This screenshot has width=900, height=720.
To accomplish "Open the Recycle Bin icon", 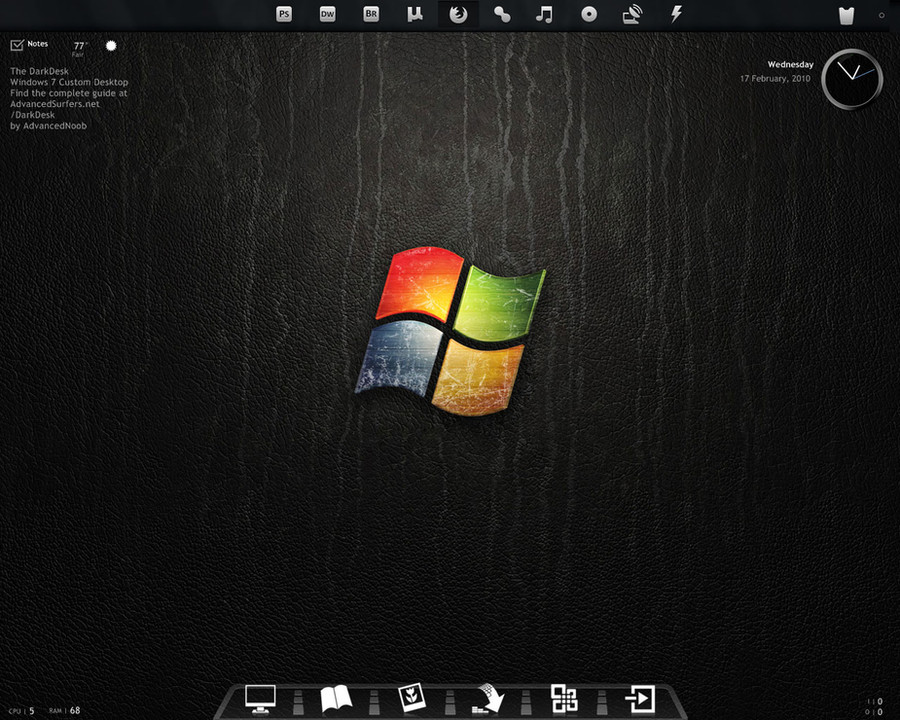I will [847, 15].
